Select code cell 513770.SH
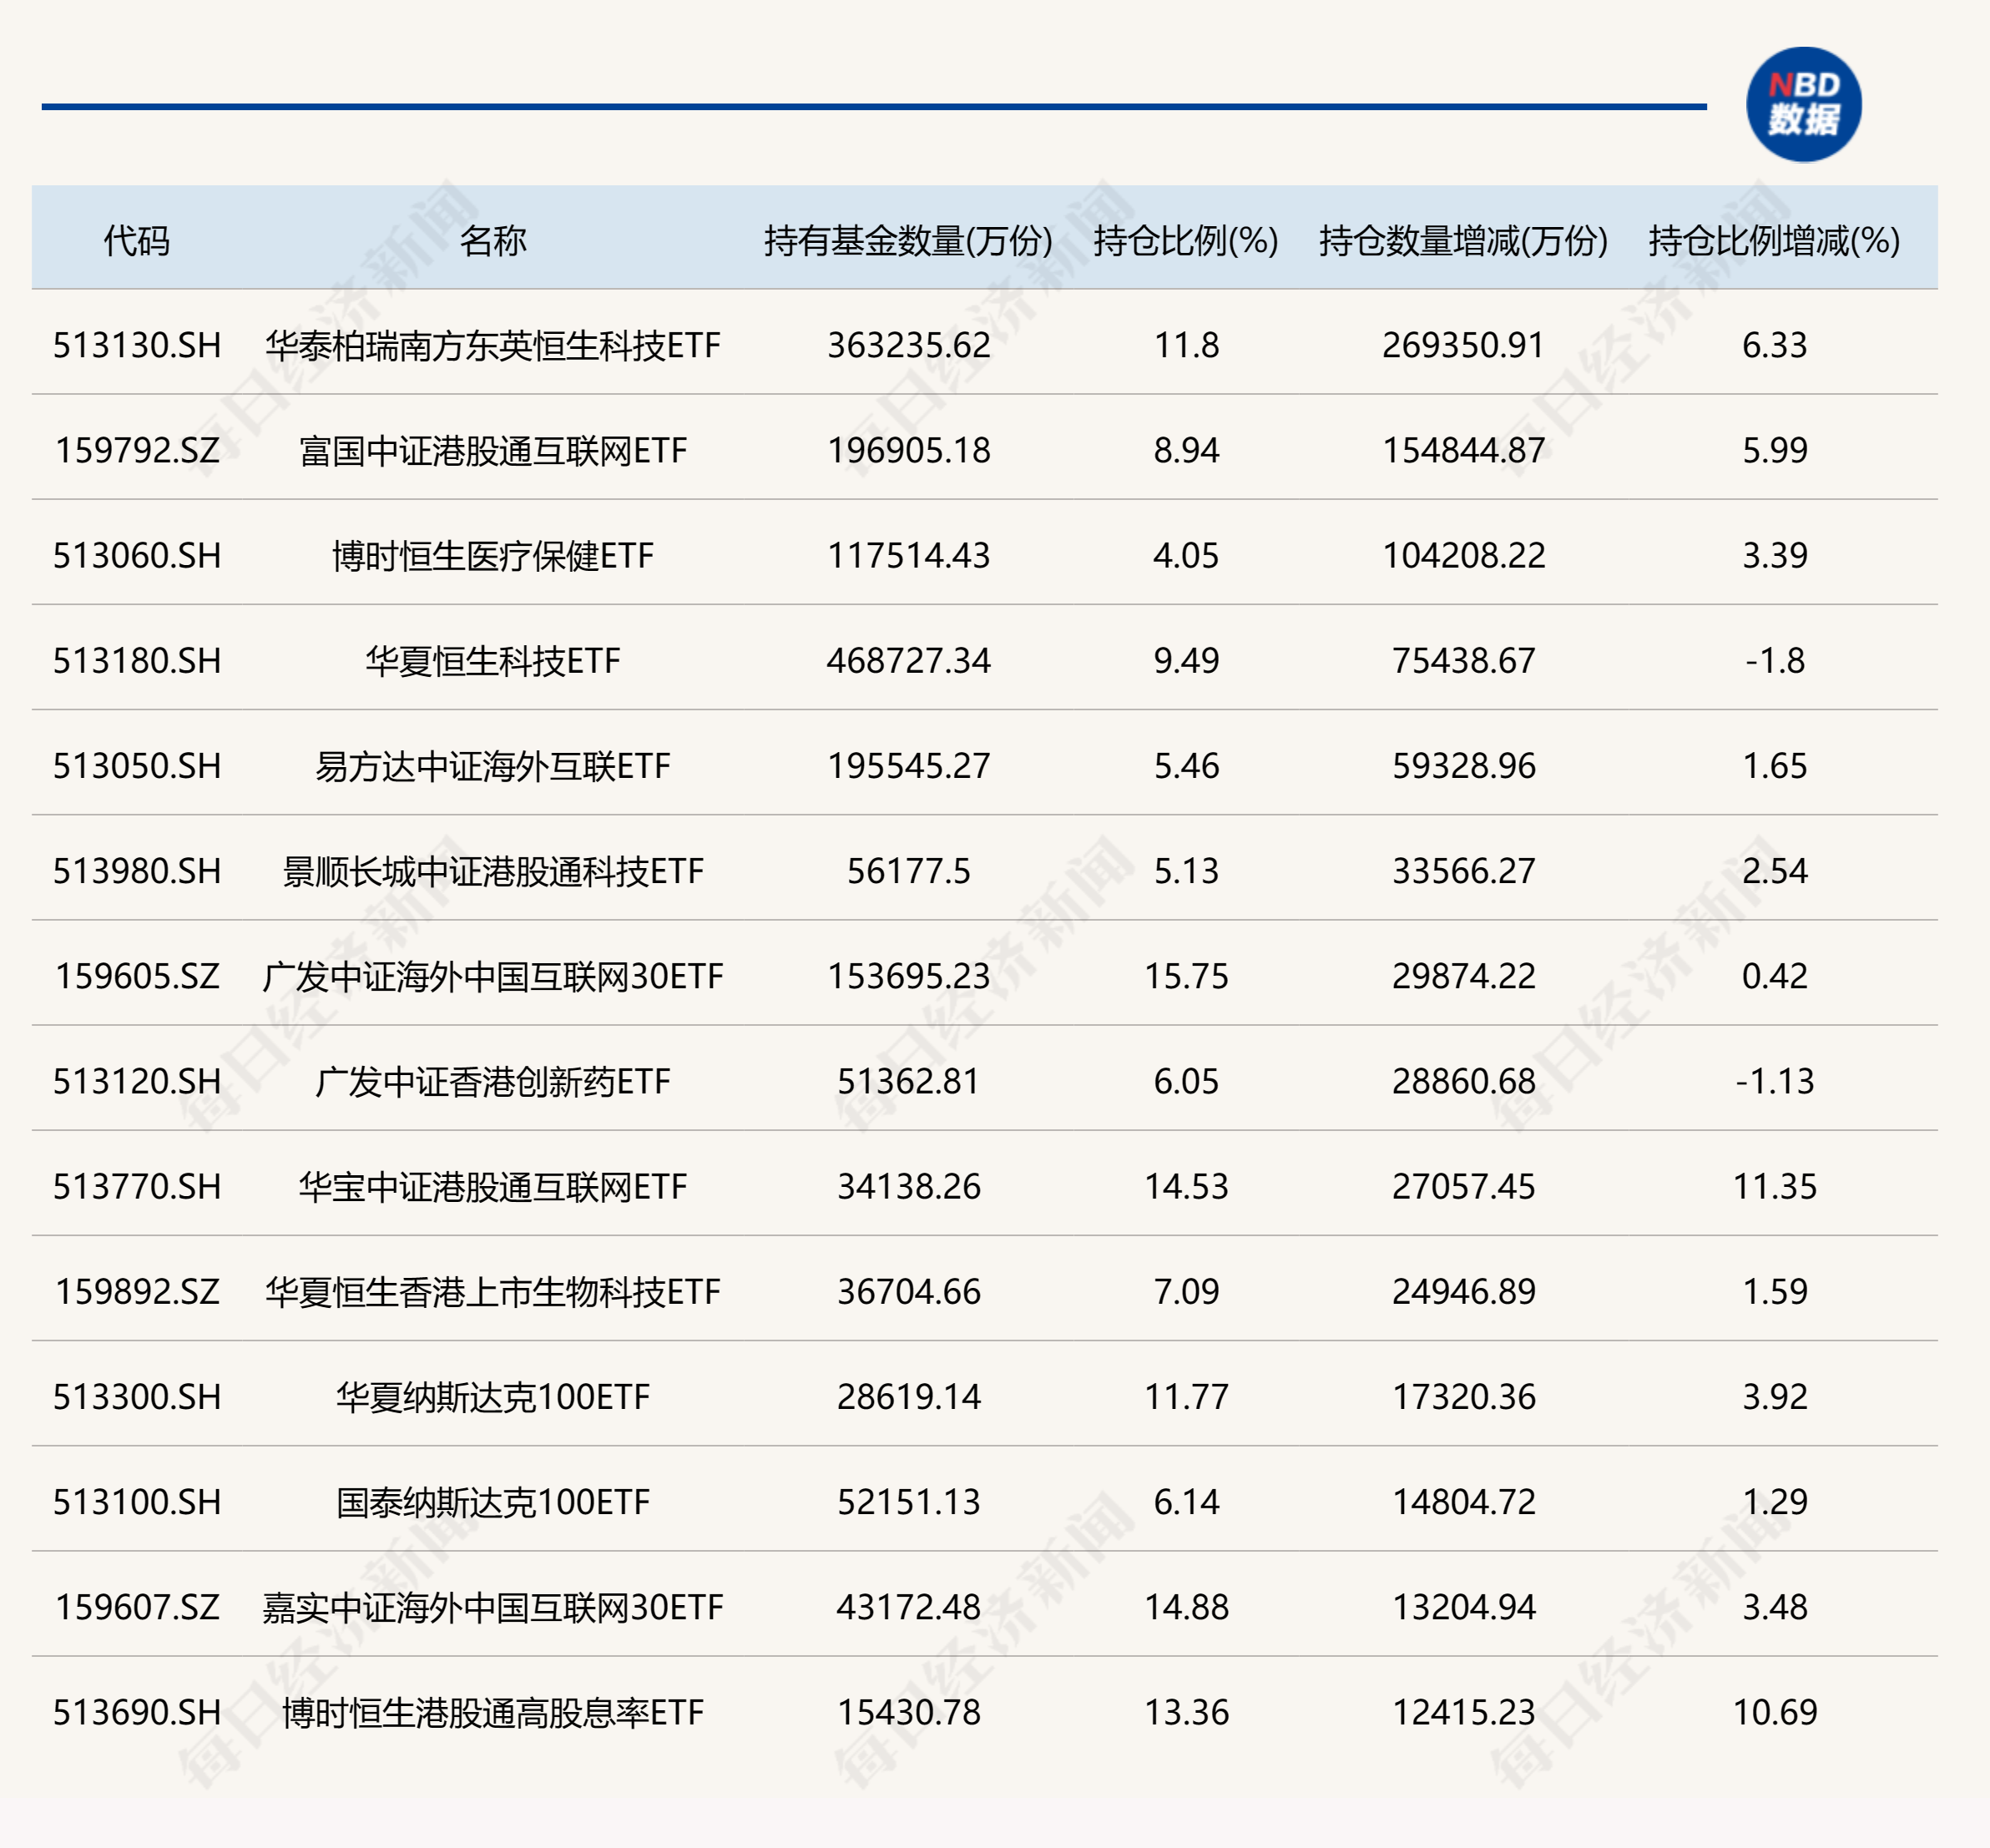 [137, 1186]
